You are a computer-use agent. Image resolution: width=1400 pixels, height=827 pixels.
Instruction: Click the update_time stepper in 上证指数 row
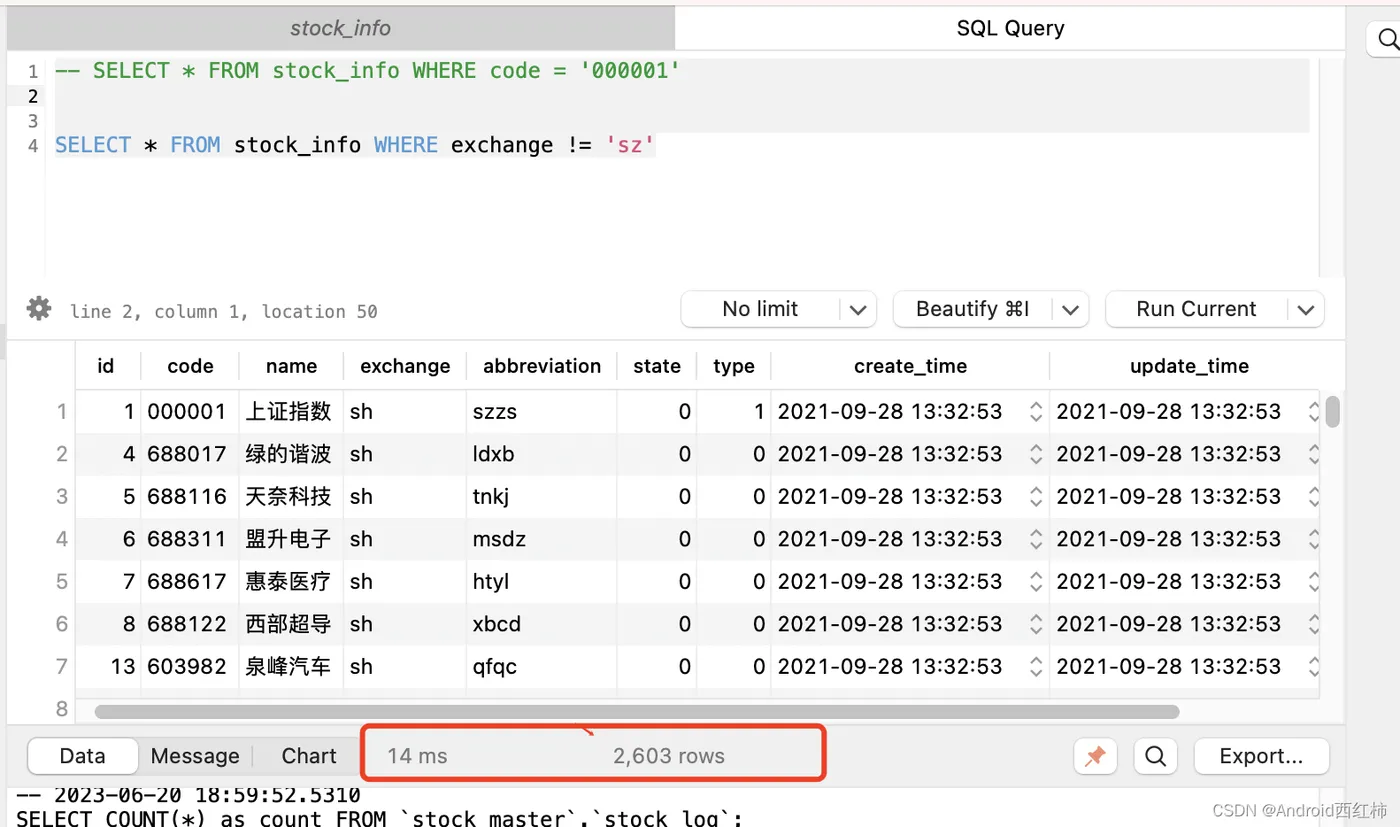click(1313, 411)
